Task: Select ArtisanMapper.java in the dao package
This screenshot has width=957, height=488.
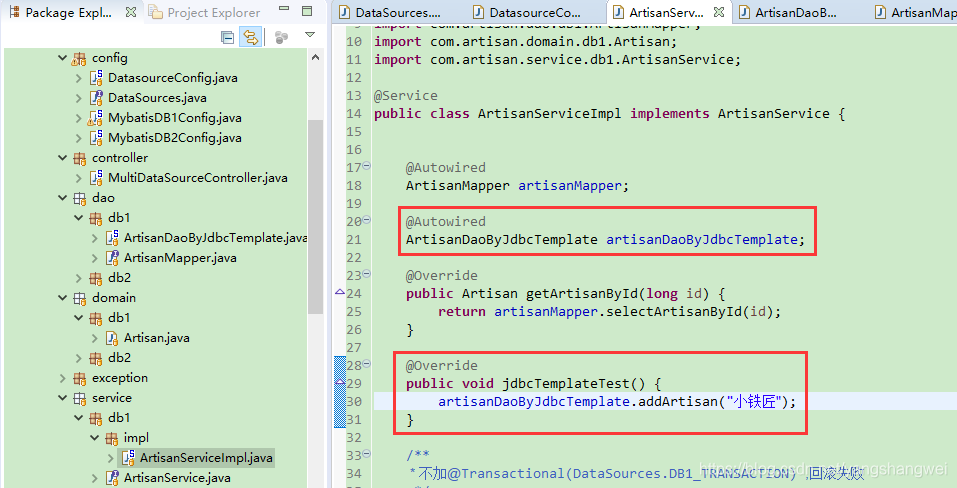Action: pyautogui.click(x=180, y=258)
